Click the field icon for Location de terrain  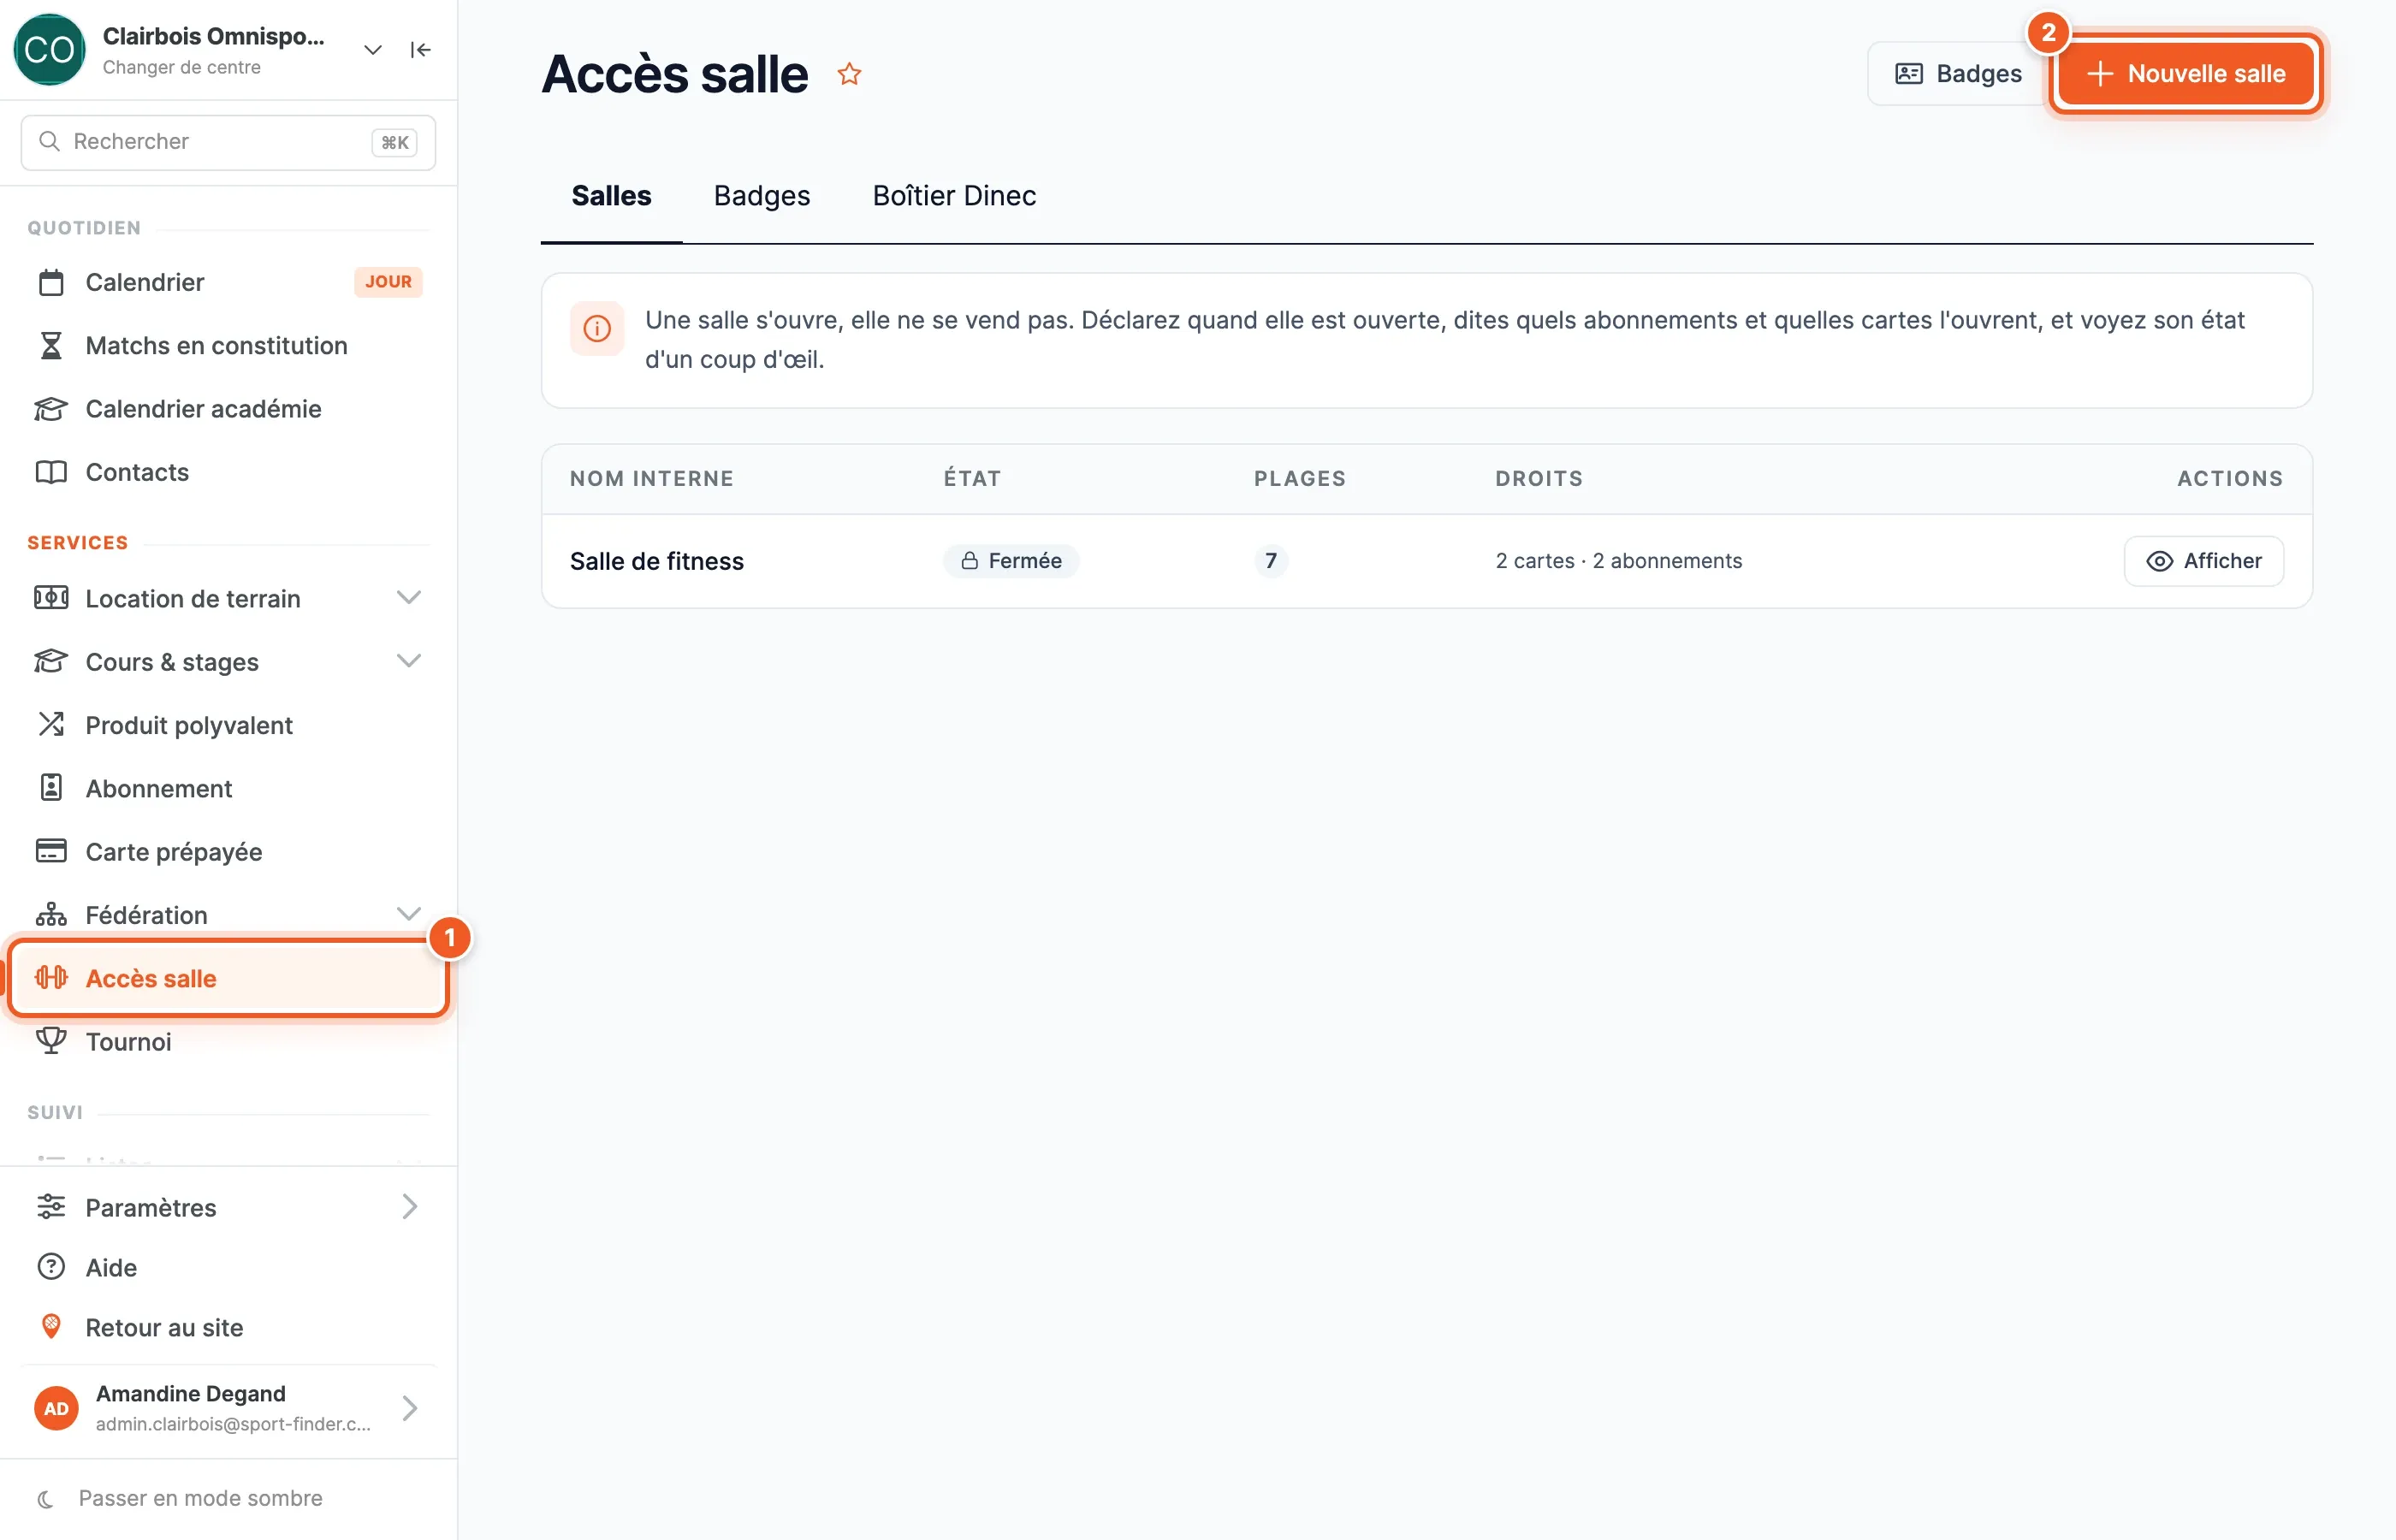[51, 598]
